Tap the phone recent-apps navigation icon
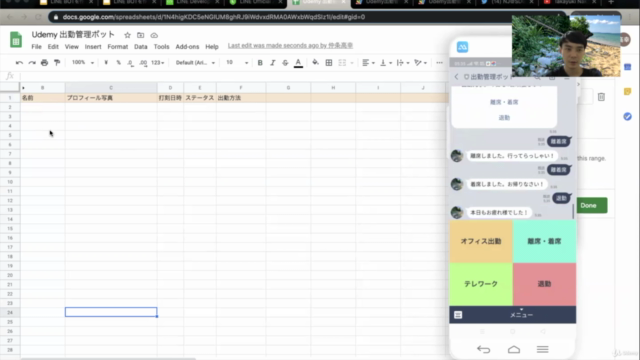The image size is (640, 360). coord(542,349)
